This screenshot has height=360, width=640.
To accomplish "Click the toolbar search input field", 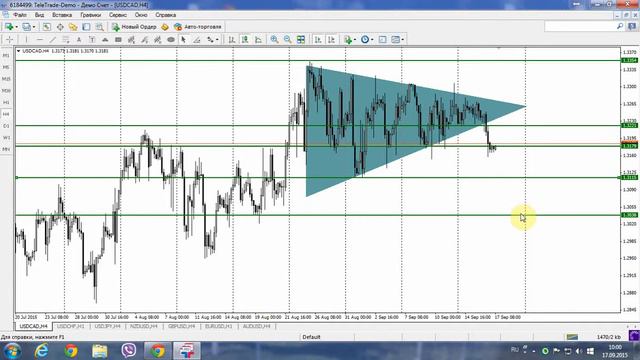I will tap(580, 27).
